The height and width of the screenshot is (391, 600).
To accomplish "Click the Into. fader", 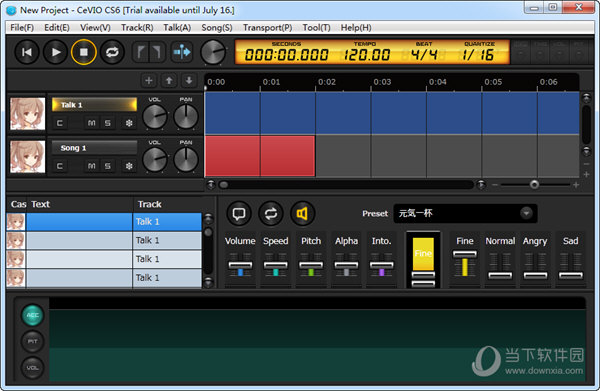I will 382,264.
